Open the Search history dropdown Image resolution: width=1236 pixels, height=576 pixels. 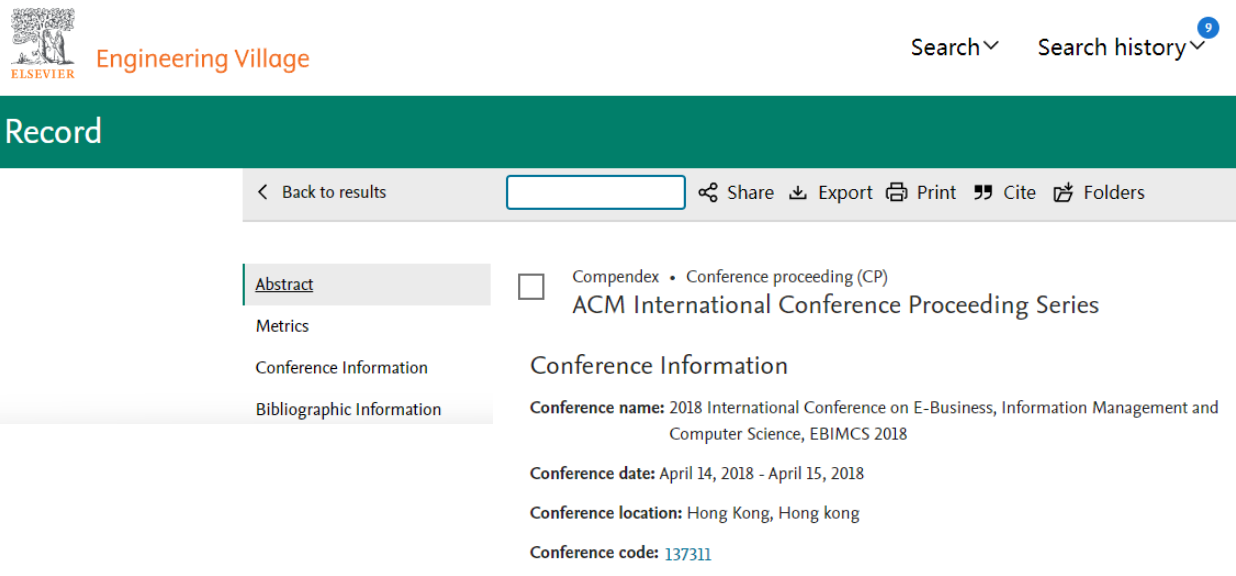point(1122,47)
